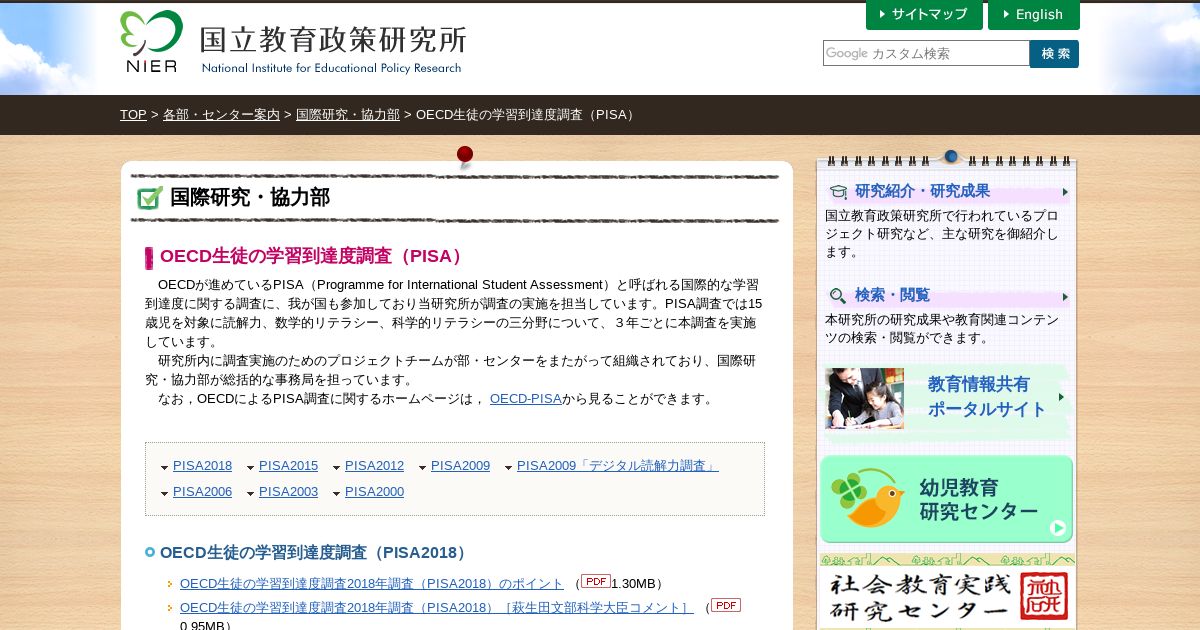
Task: Follow the OECD-PISA homepage link
Action: (525, 398)
